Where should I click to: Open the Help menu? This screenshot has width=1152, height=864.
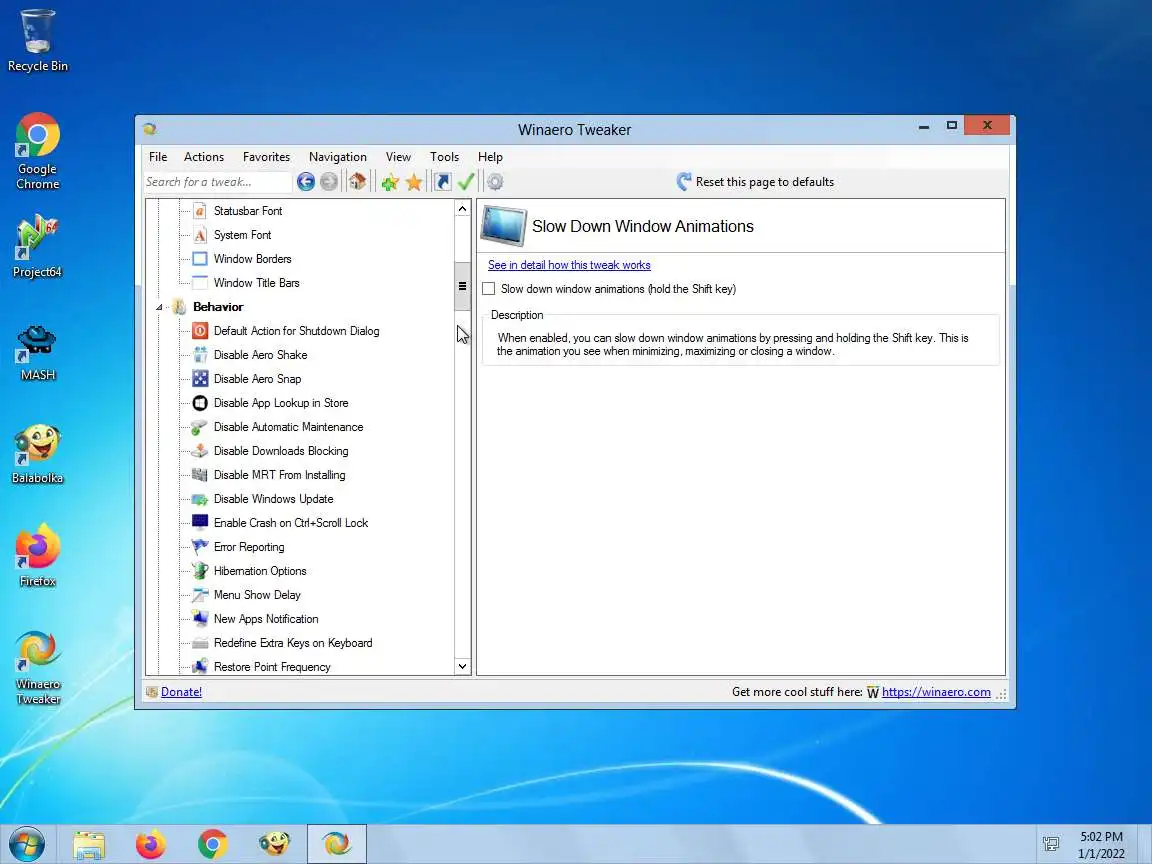pos(490,156)
